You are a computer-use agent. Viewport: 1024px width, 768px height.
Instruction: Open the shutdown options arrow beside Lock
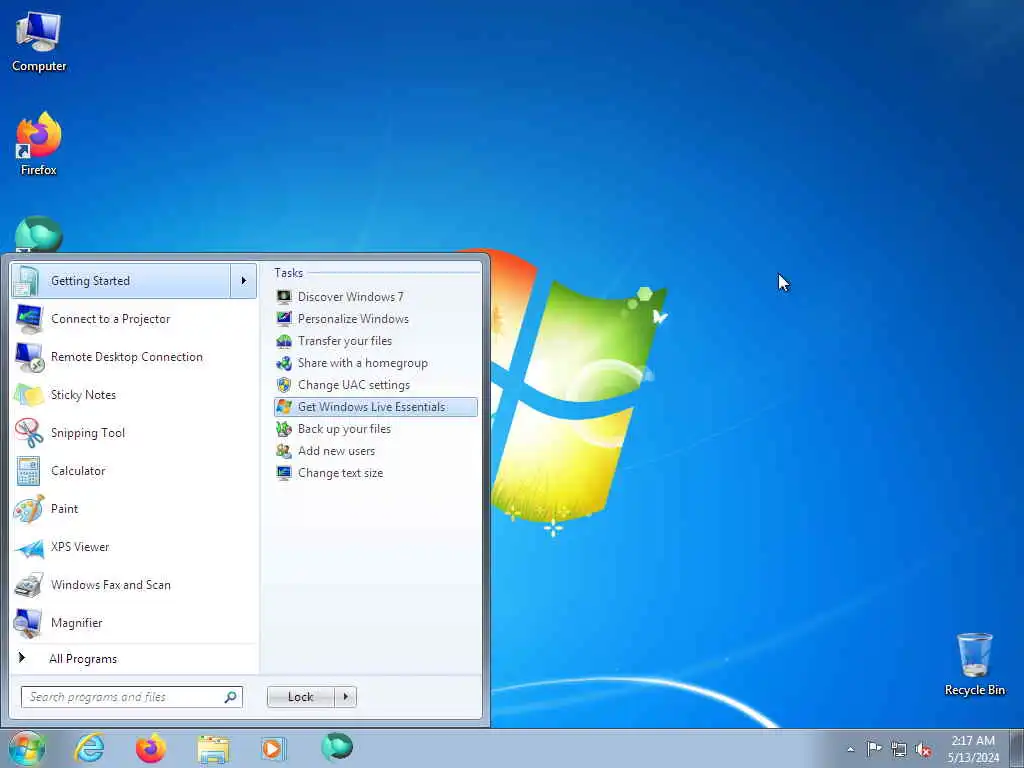[x=345, y=697]
